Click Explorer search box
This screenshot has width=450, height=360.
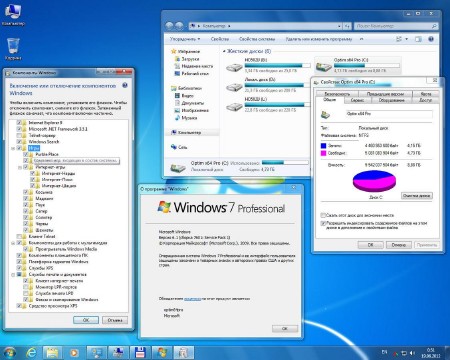396,26
